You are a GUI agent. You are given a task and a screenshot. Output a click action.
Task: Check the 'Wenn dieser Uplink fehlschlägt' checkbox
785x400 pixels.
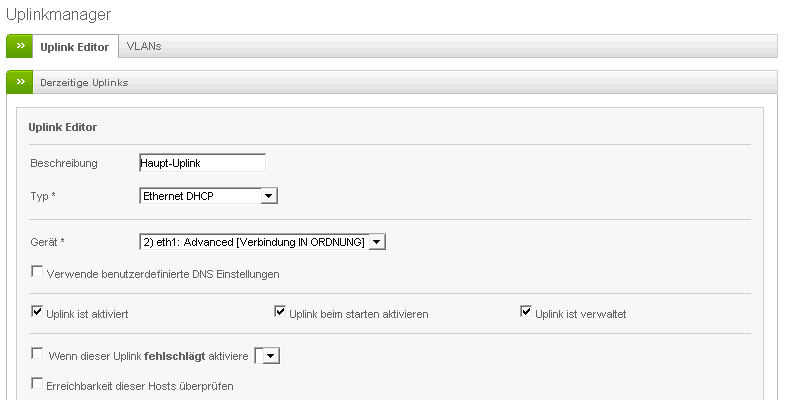point(38,353)
